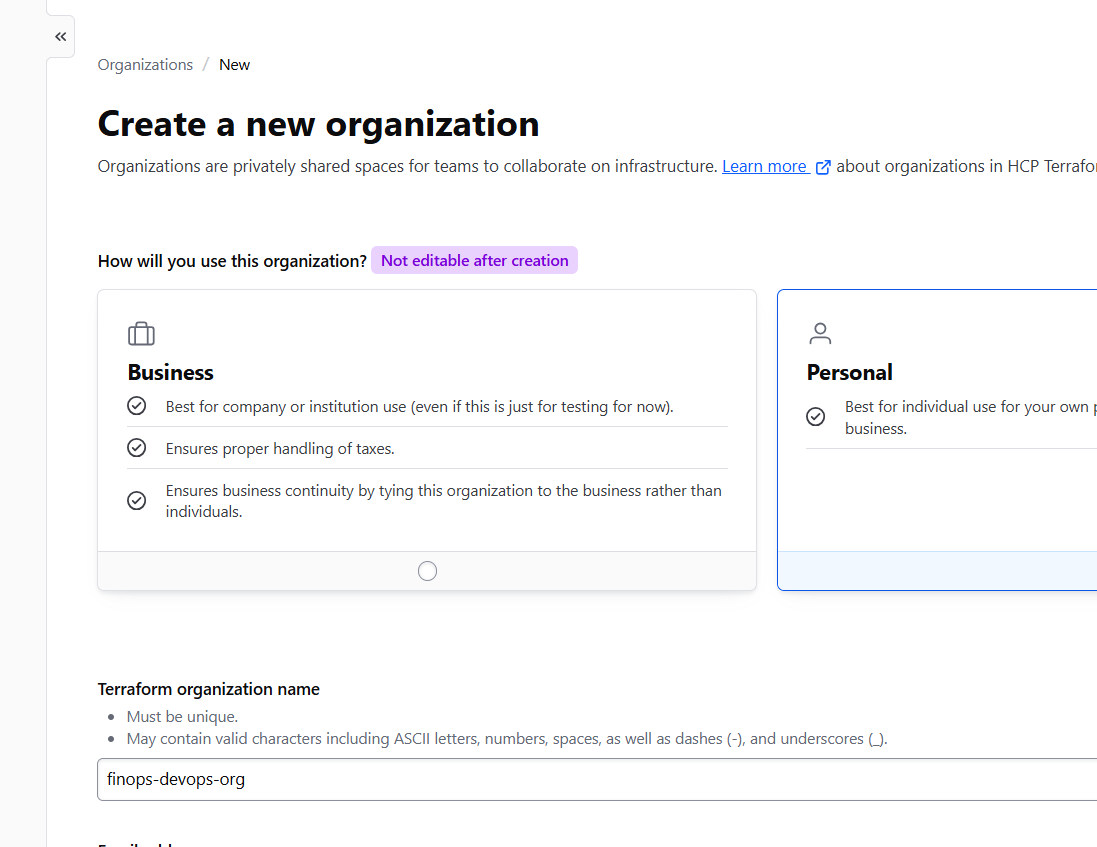The width and height of the screenshot is (1097, 847).
Task: Open the Learn more link
Action: 764,167
